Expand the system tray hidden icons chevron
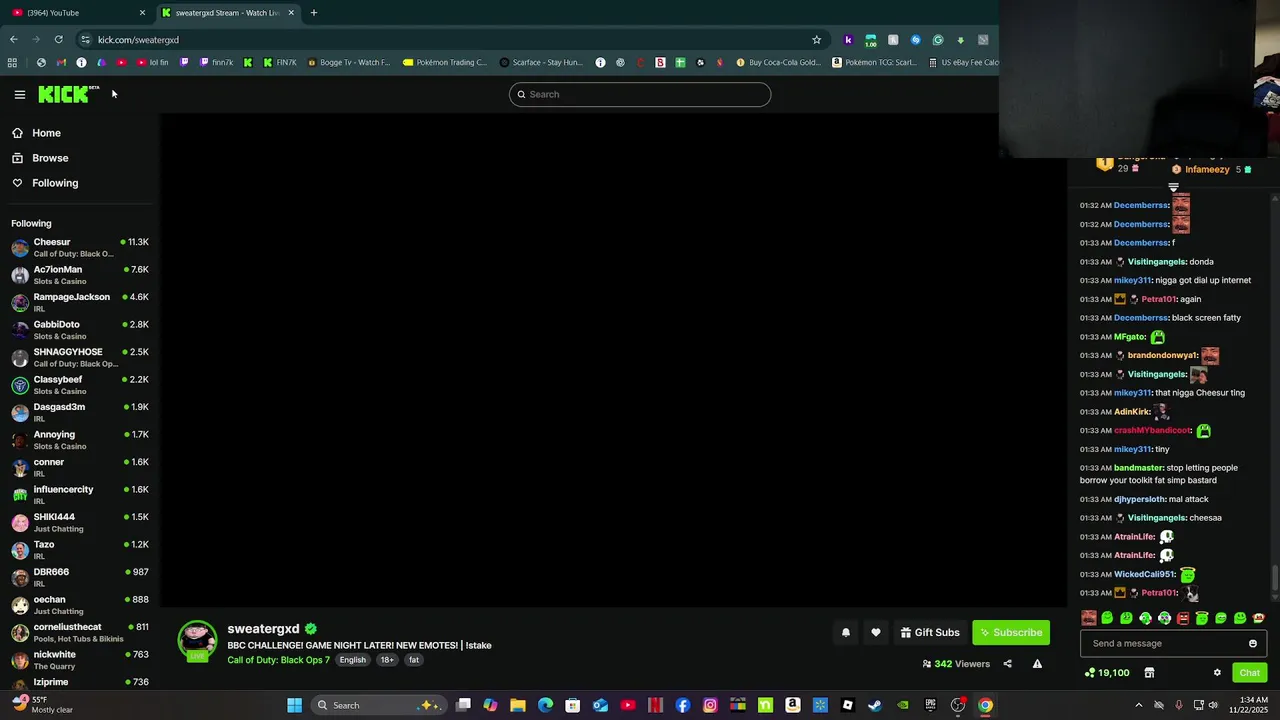 (x=1138, y=705)
